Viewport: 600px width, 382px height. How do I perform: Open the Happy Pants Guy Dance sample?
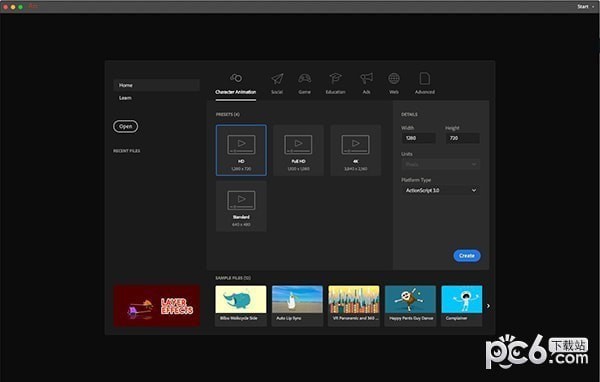pos(410,305)
